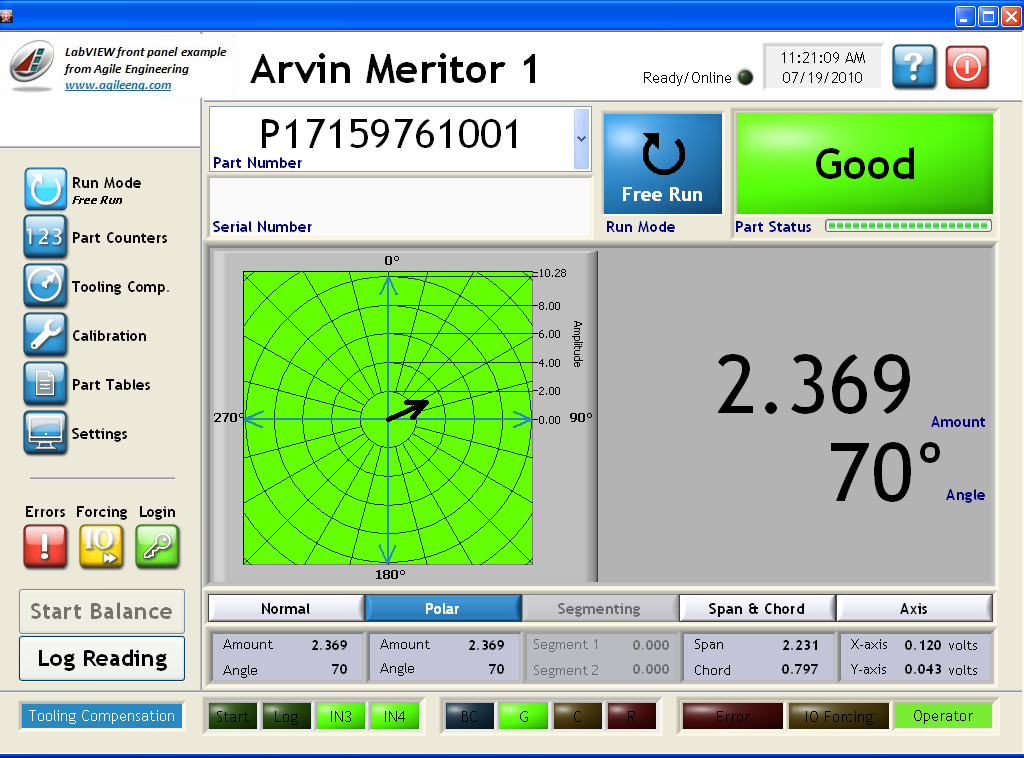Open the www.agileeng.com link
Screen dimensions: 1024x758
pyautogui.click(x=118, y=85)
